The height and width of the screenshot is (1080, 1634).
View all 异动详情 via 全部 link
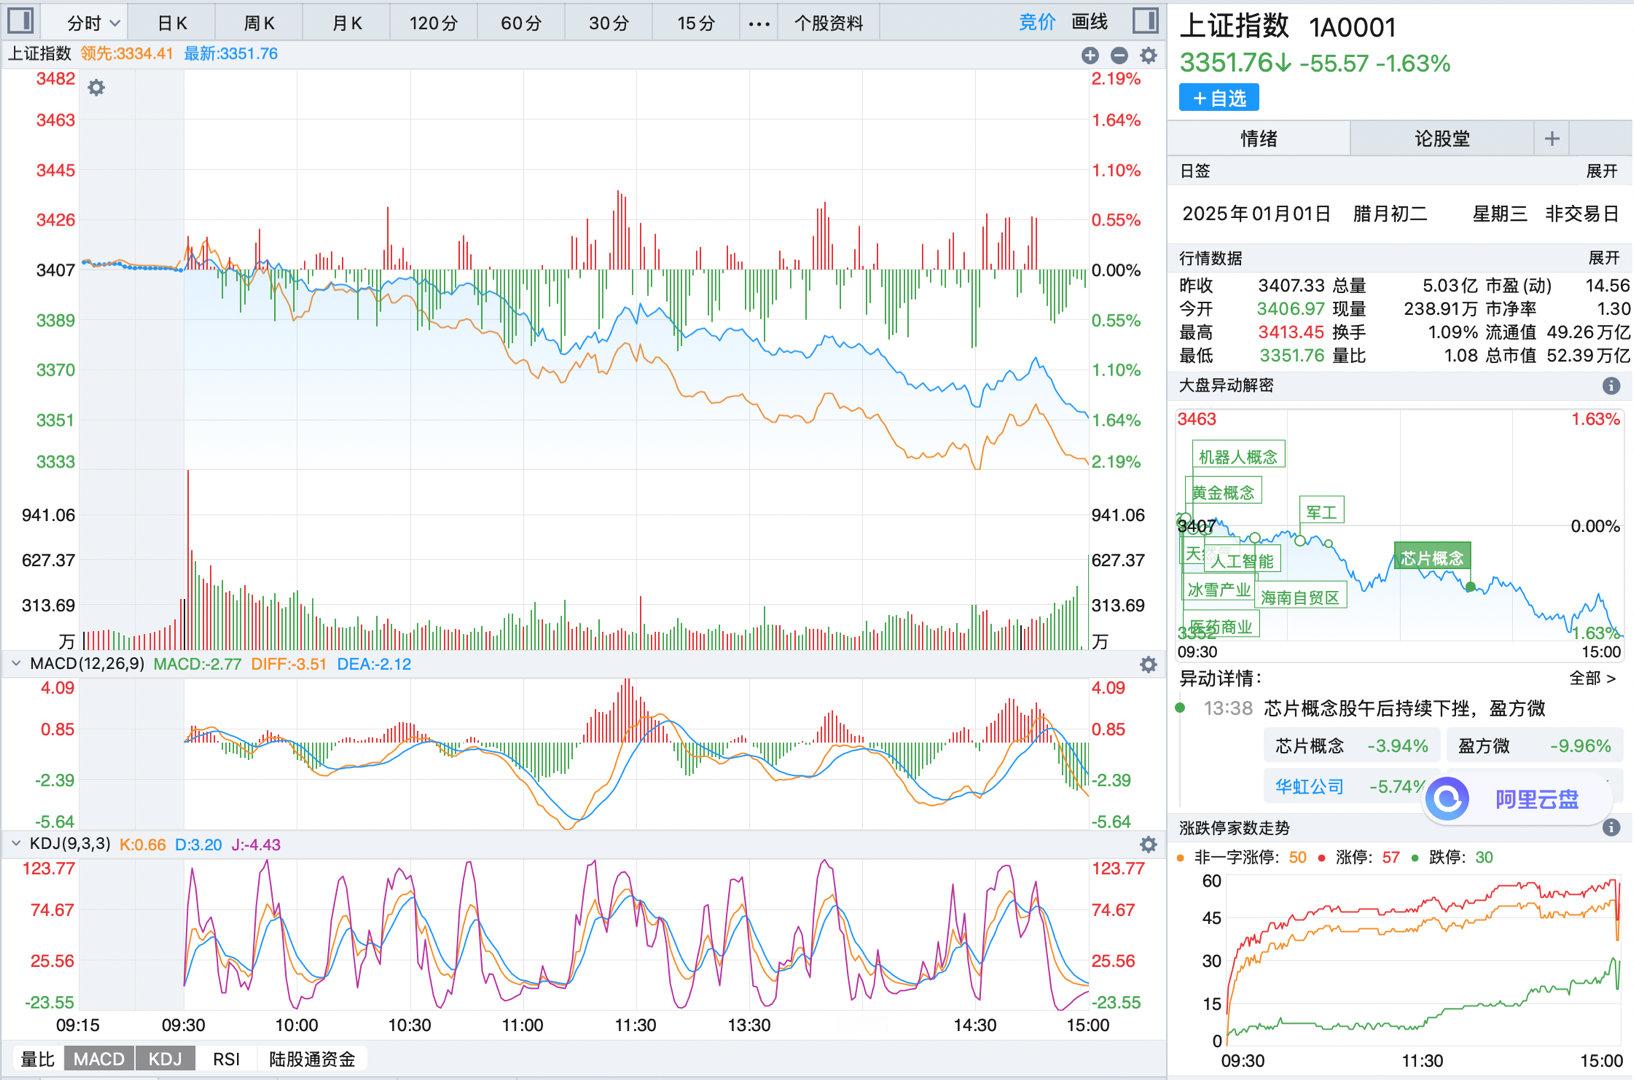click(1592, 678)
